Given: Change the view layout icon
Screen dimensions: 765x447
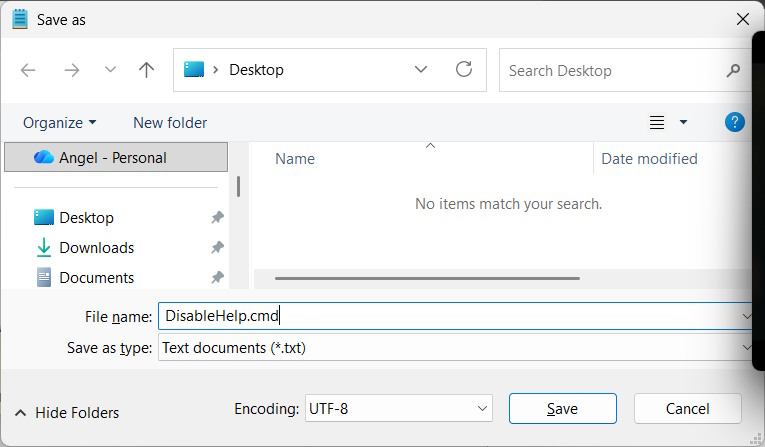Looking at the screenshot, I should tap(657, 122).
